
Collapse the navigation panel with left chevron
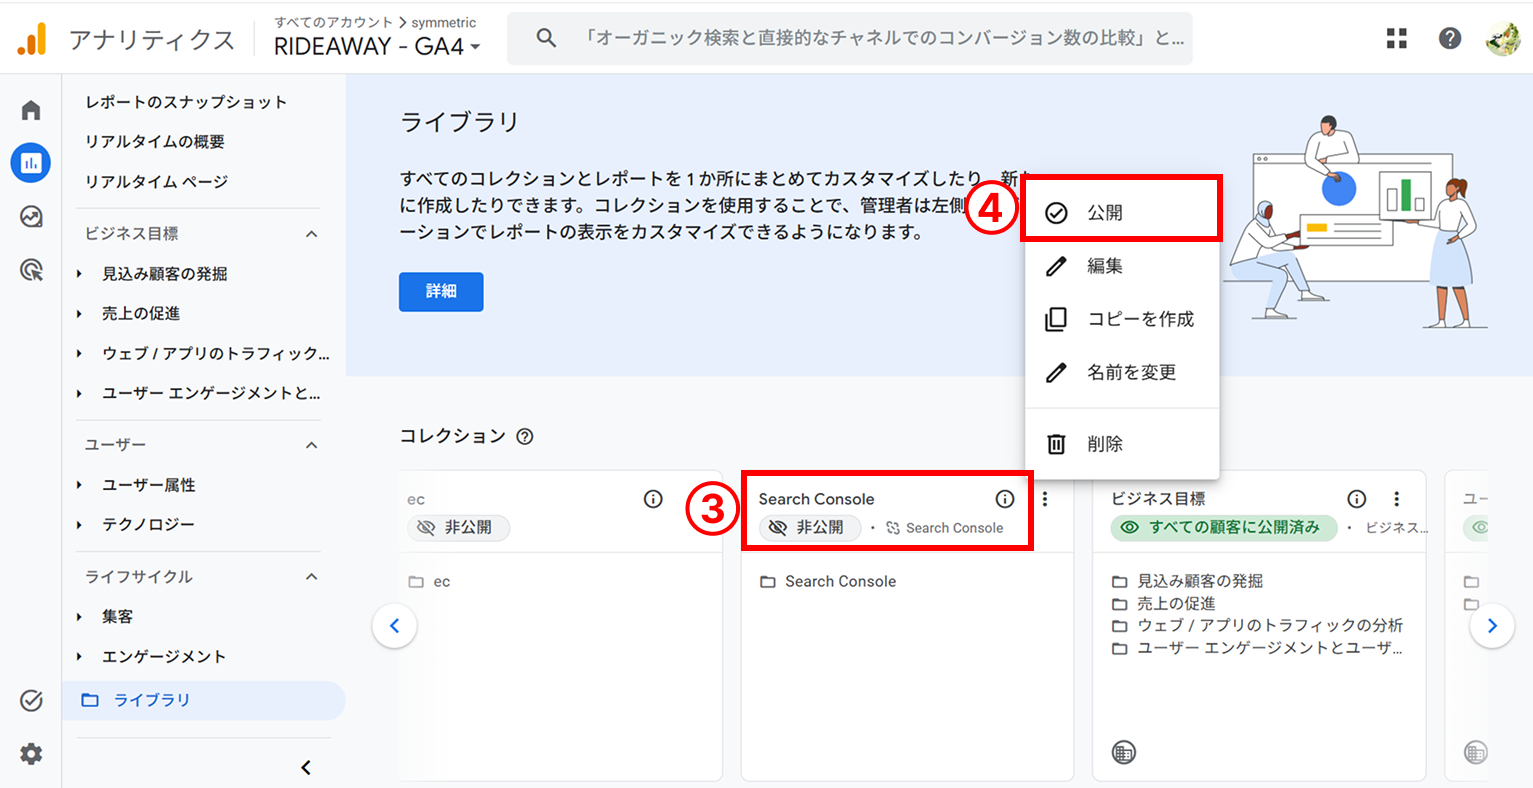pos(306,768)
